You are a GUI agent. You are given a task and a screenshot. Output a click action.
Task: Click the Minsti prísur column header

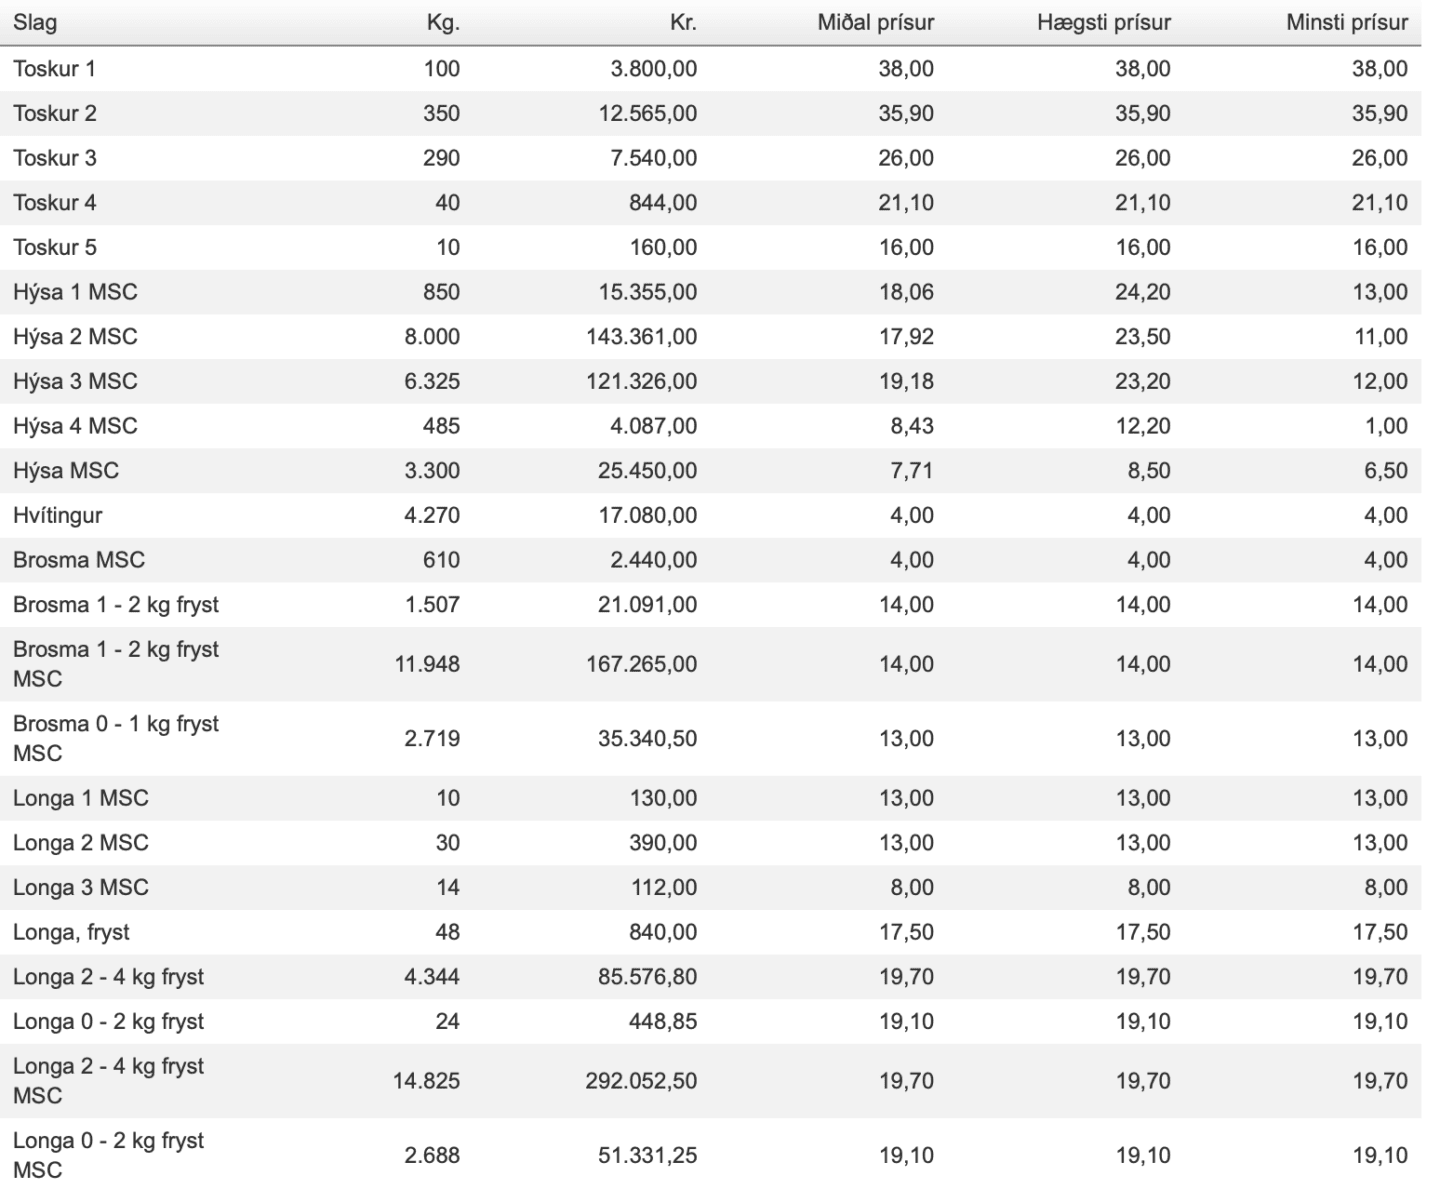tap(1347, 22)
